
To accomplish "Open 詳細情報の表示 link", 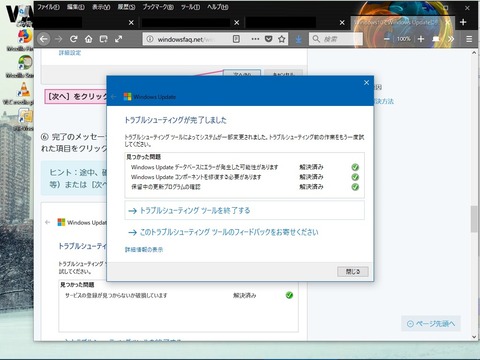I will 144,249.
